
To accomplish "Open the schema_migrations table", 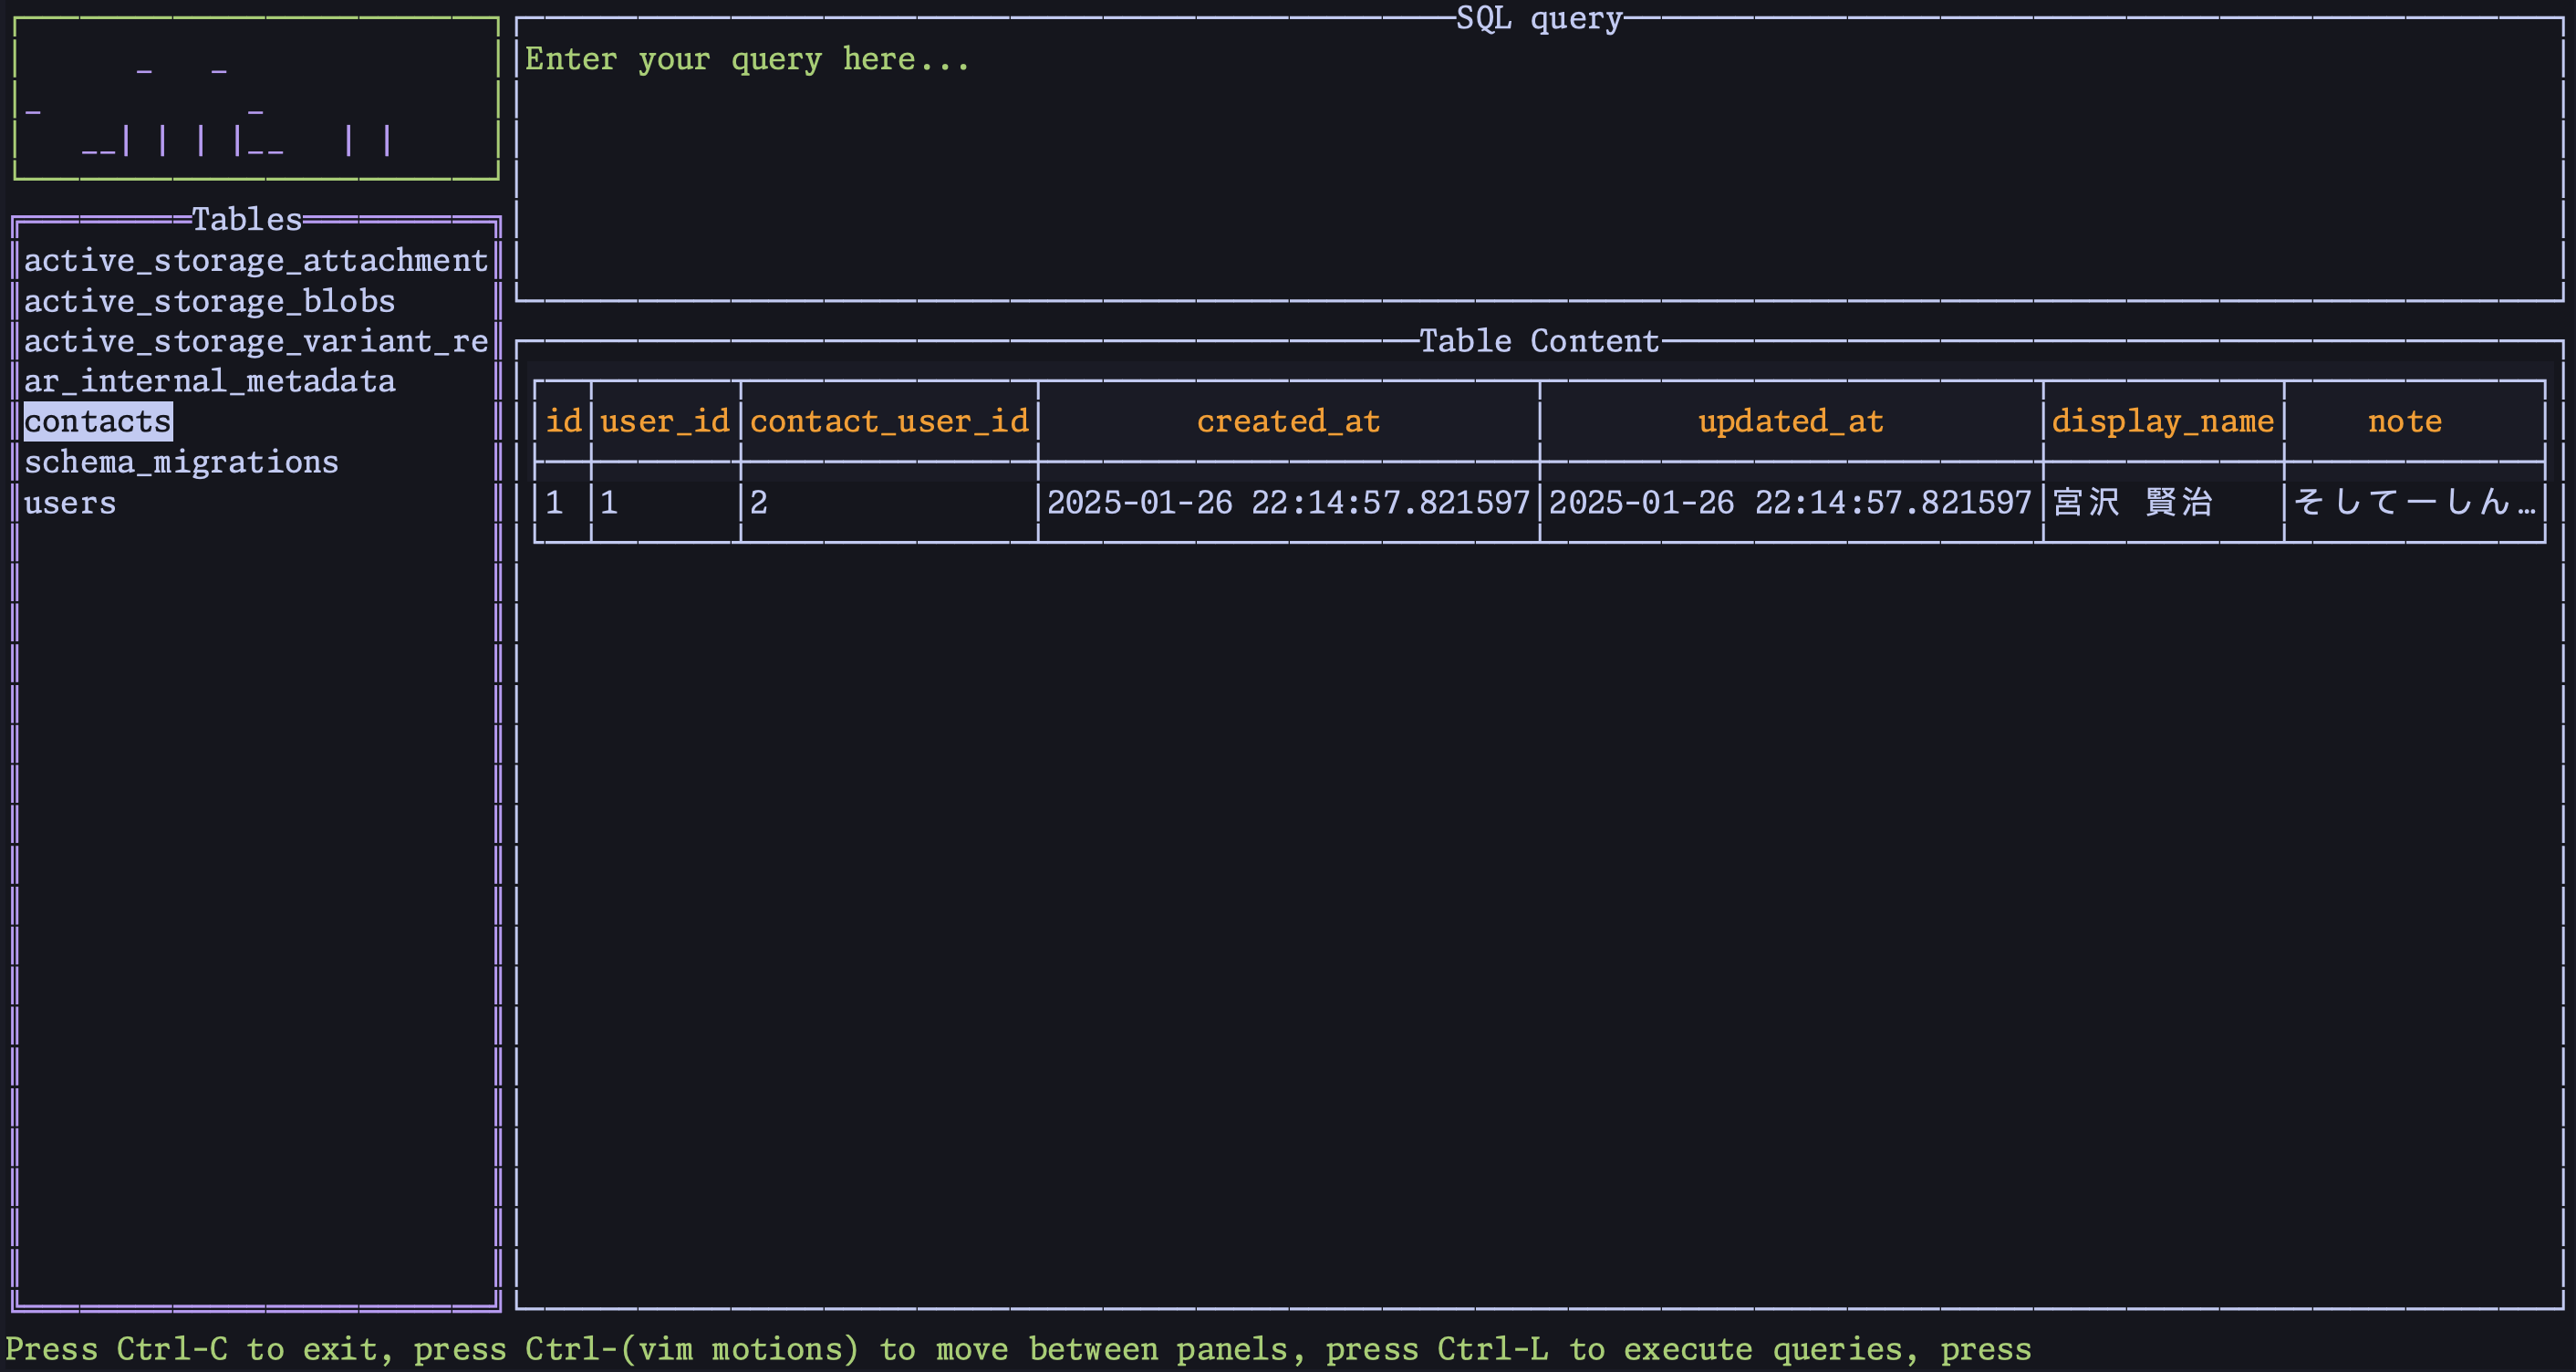I will click(x=181, y=462).
